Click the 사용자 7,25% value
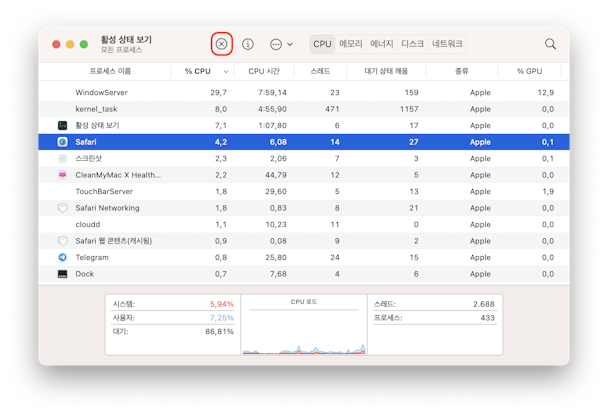Image resolution: width=608 pixels, height=416 pixels. coord(222,318)
